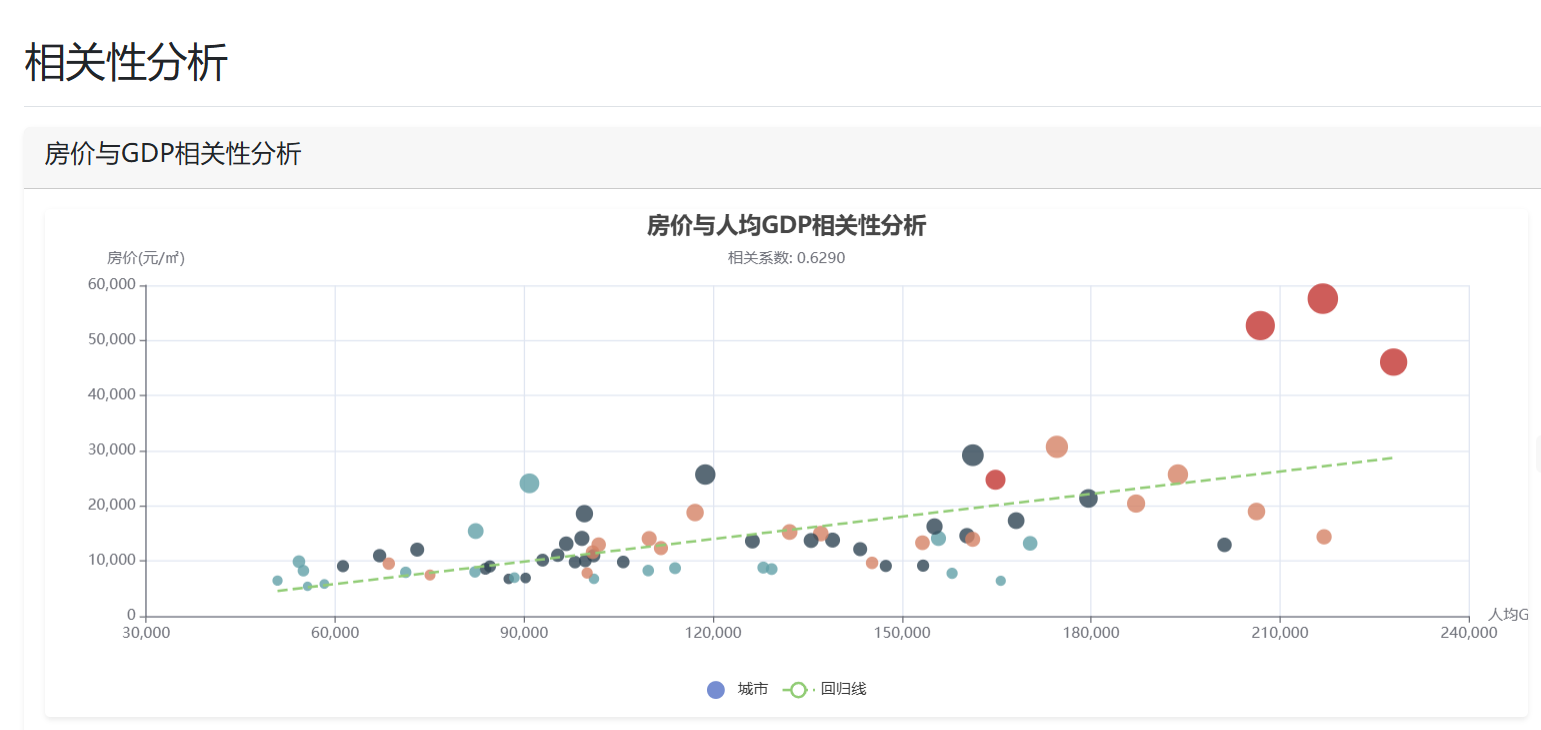Select the orange bubble near GDP 194,000
The width and height of the screenshot is (1541, 730).
pos(1177,474)
